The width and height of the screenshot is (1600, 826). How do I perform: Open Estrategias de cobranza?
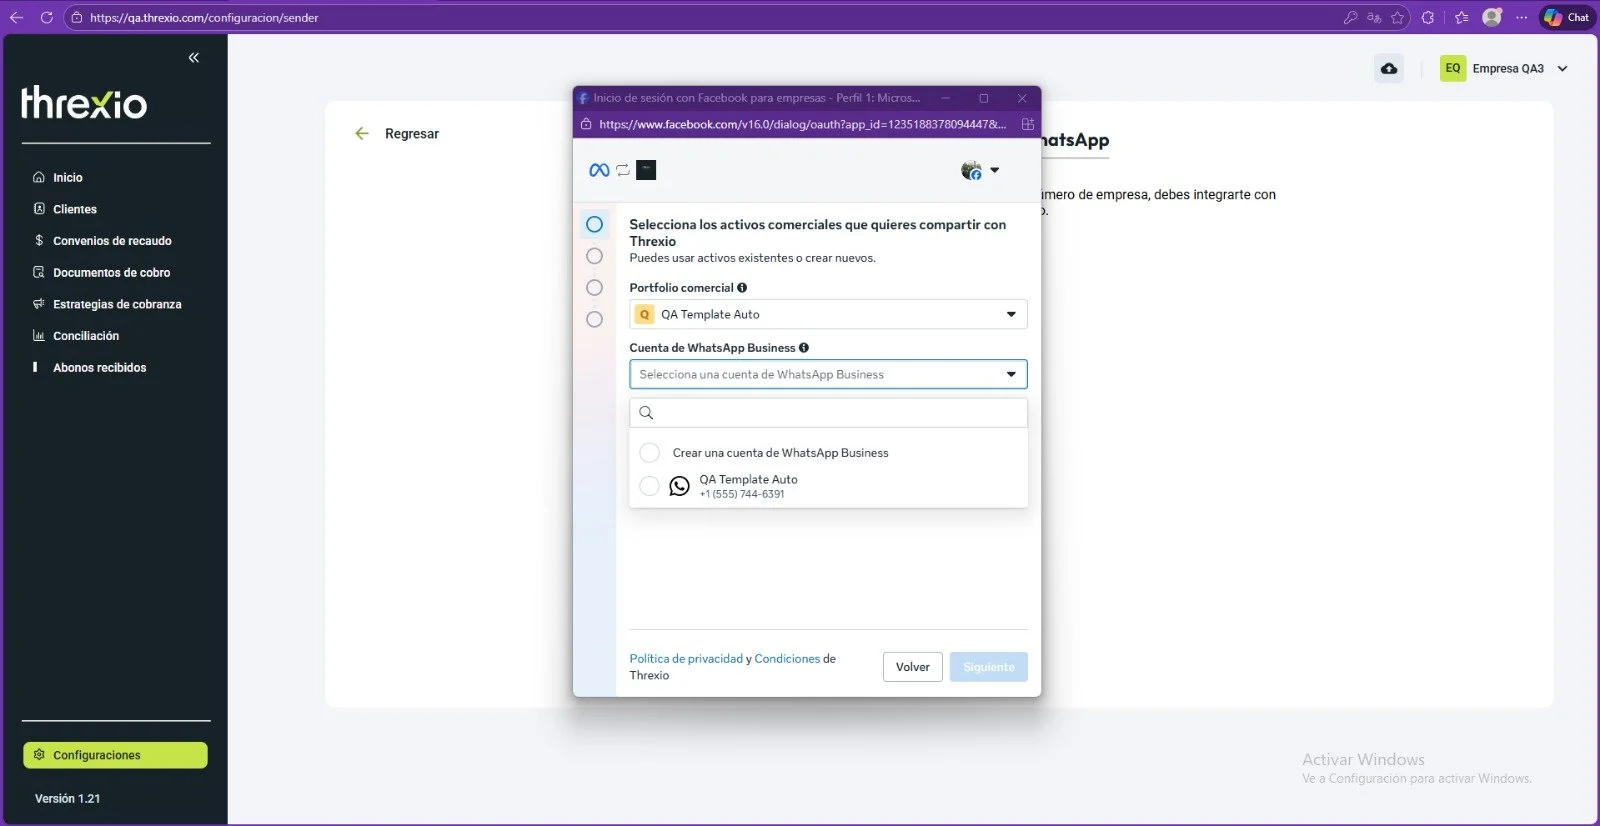coord(115,304)
